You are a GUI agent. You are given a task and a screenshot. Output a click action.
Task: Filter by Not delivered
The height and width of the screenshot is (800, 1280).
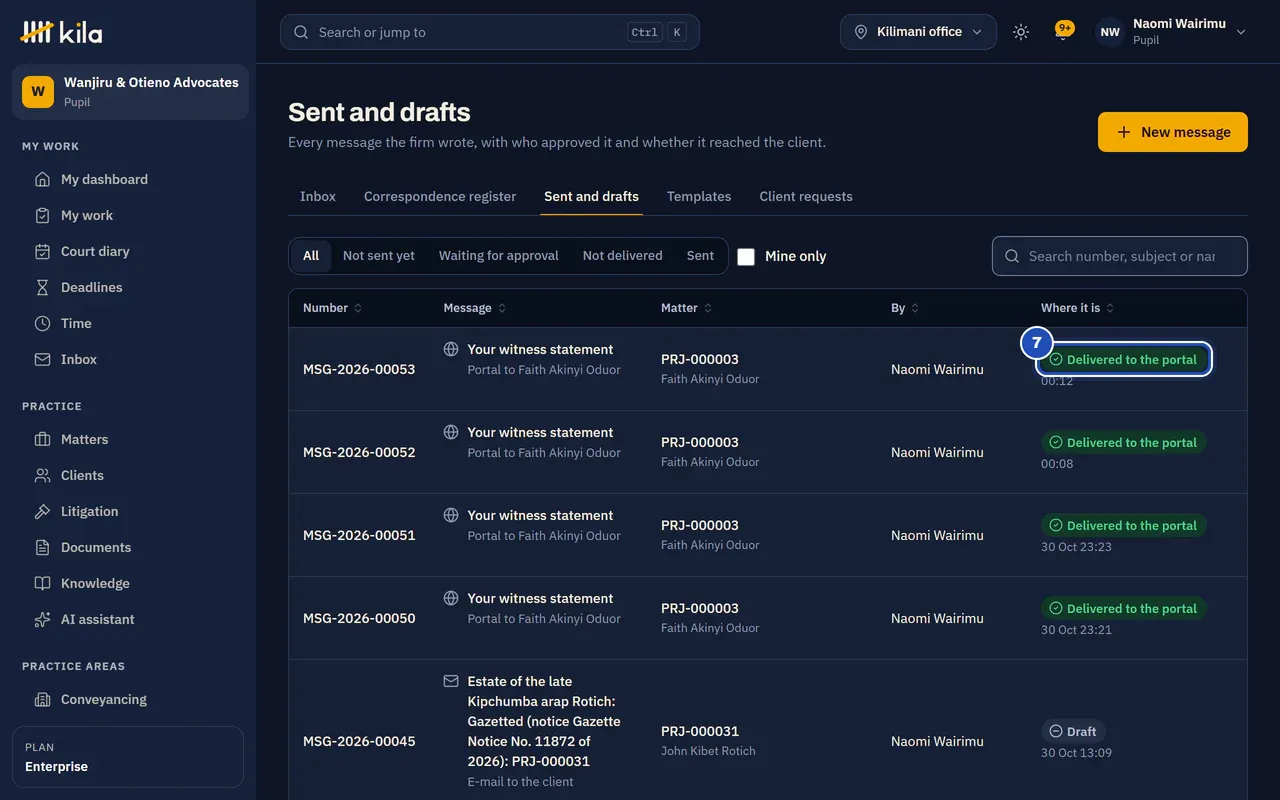(622, 256)
